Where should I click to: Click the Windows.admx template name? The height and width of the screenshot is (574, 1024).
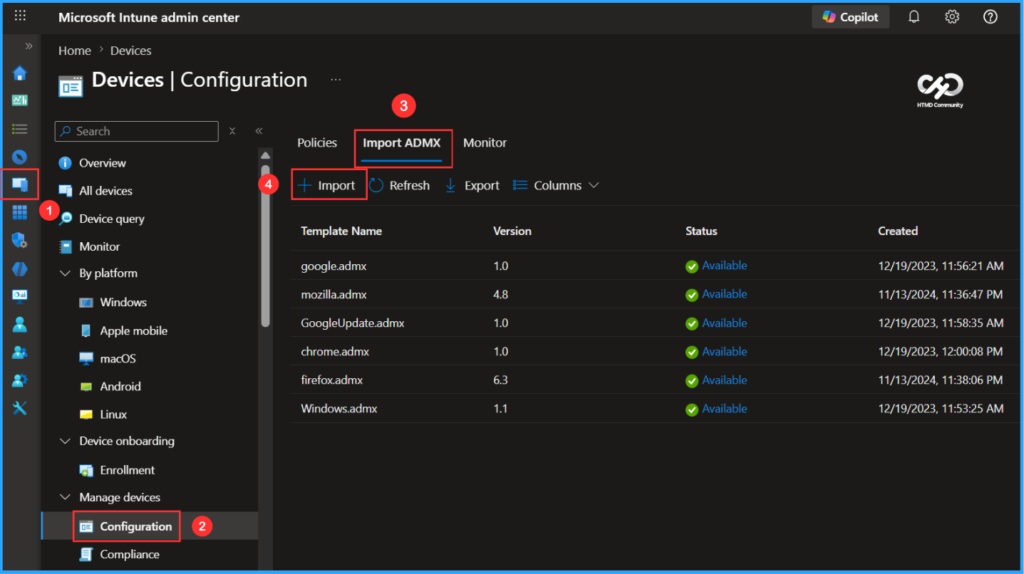338,409
